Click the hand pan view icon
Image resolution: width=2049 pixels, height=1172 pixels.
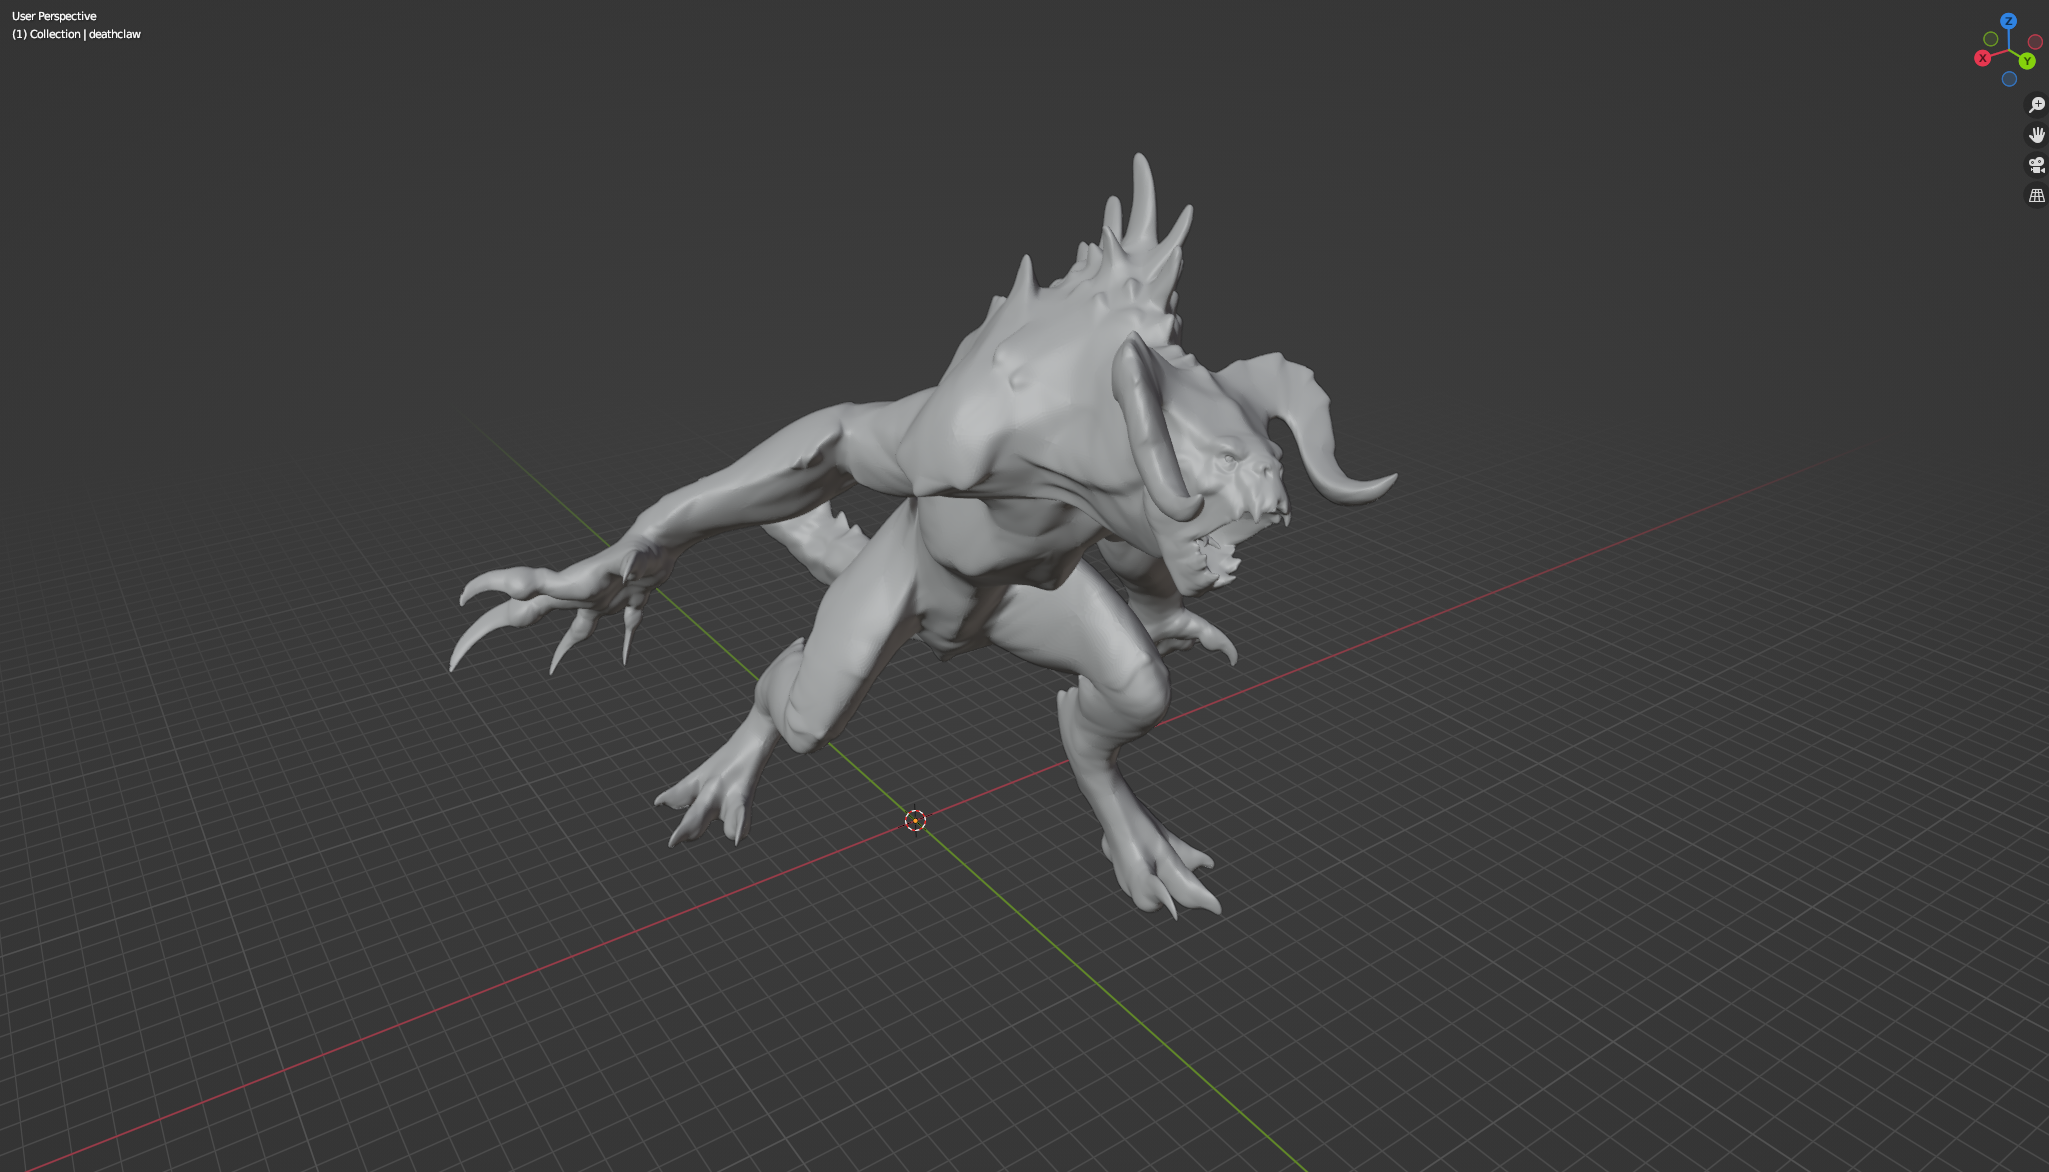2036,135
